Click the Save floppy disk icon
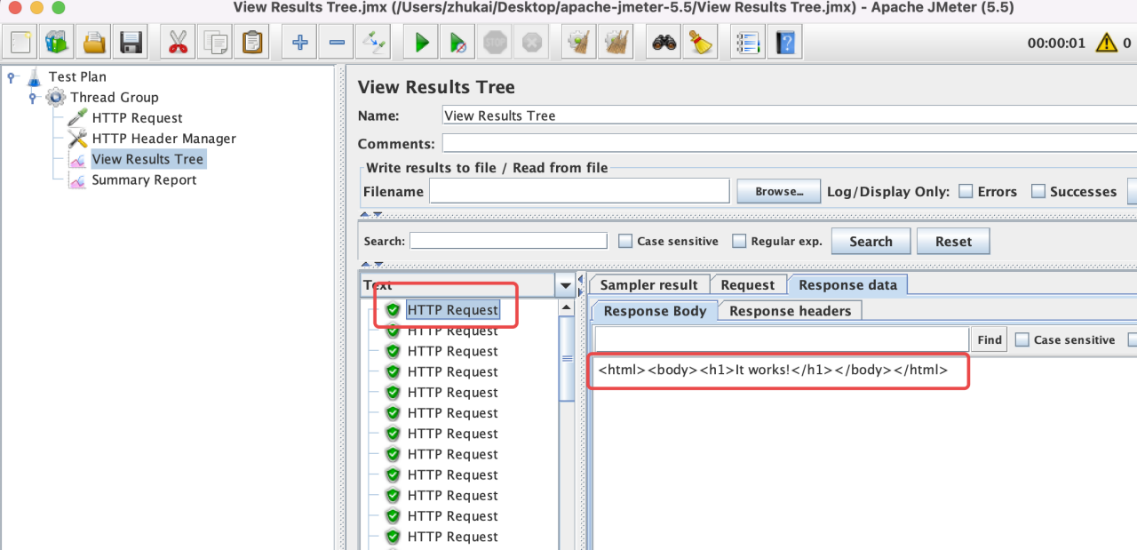The height and width of the screenshot is (550, 1137). 131,43
